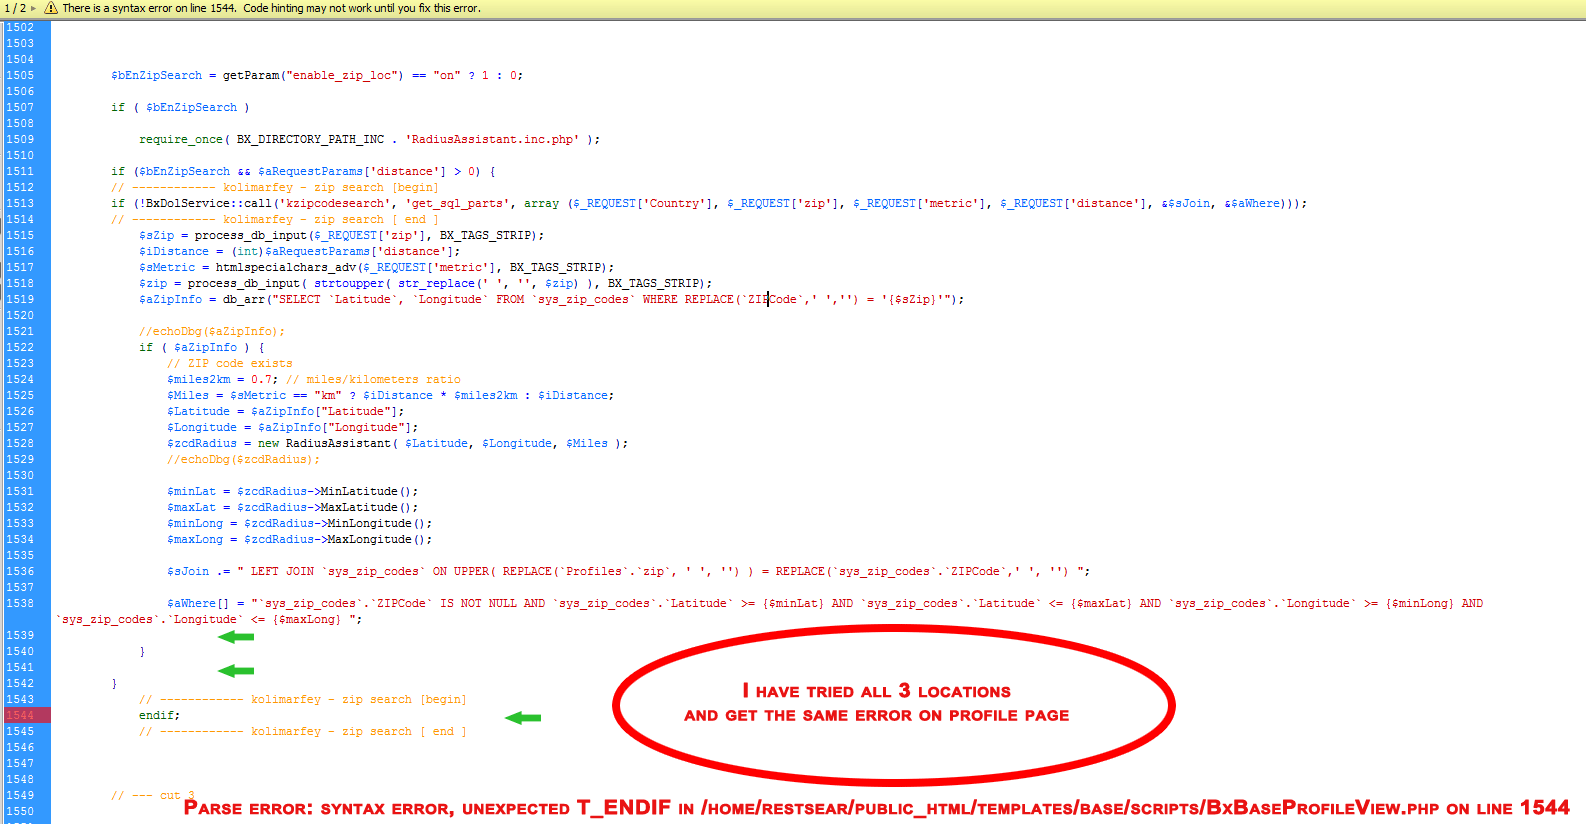Click line number 1522 in the gutter
This screenshot has width=1586, height=824.
(20, 348)
